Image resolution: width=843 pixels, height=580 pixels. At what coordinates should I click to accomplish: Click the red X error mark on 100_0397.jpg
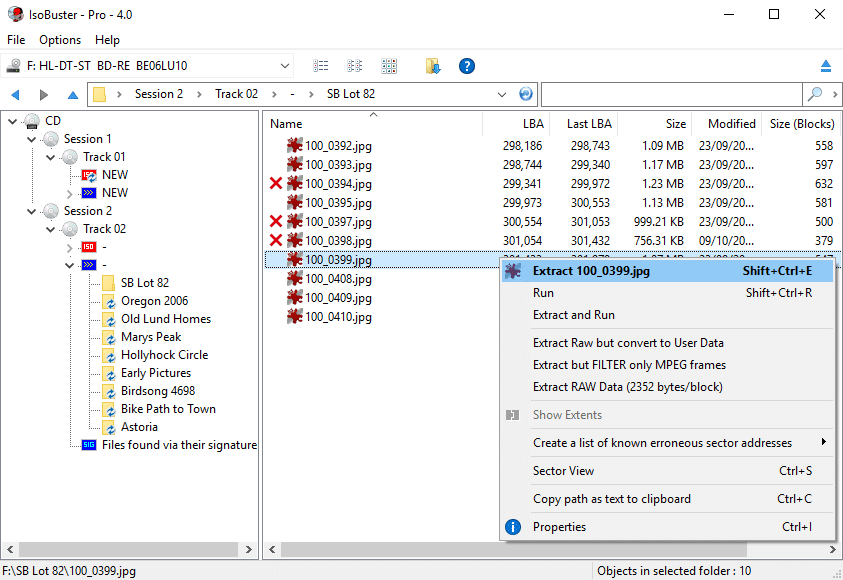coord(276,221)
